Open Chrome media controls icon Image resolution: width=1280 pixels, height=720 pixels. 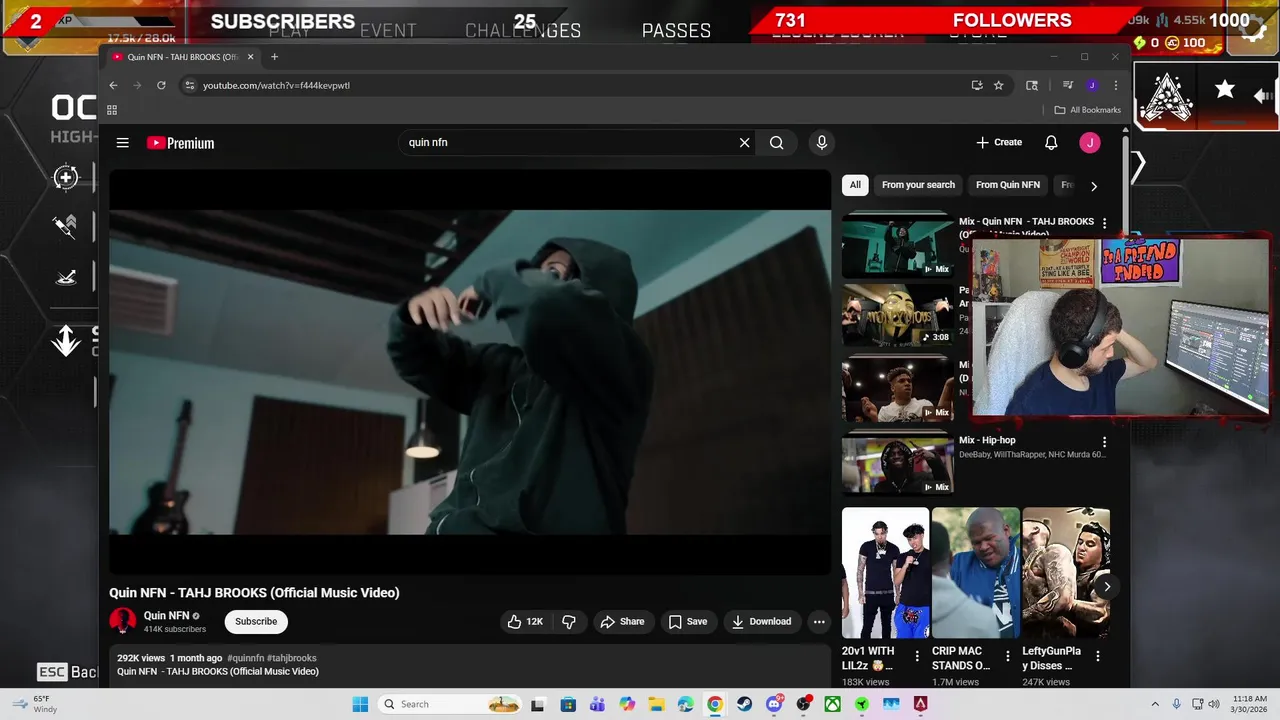[x=1067, y=86]
